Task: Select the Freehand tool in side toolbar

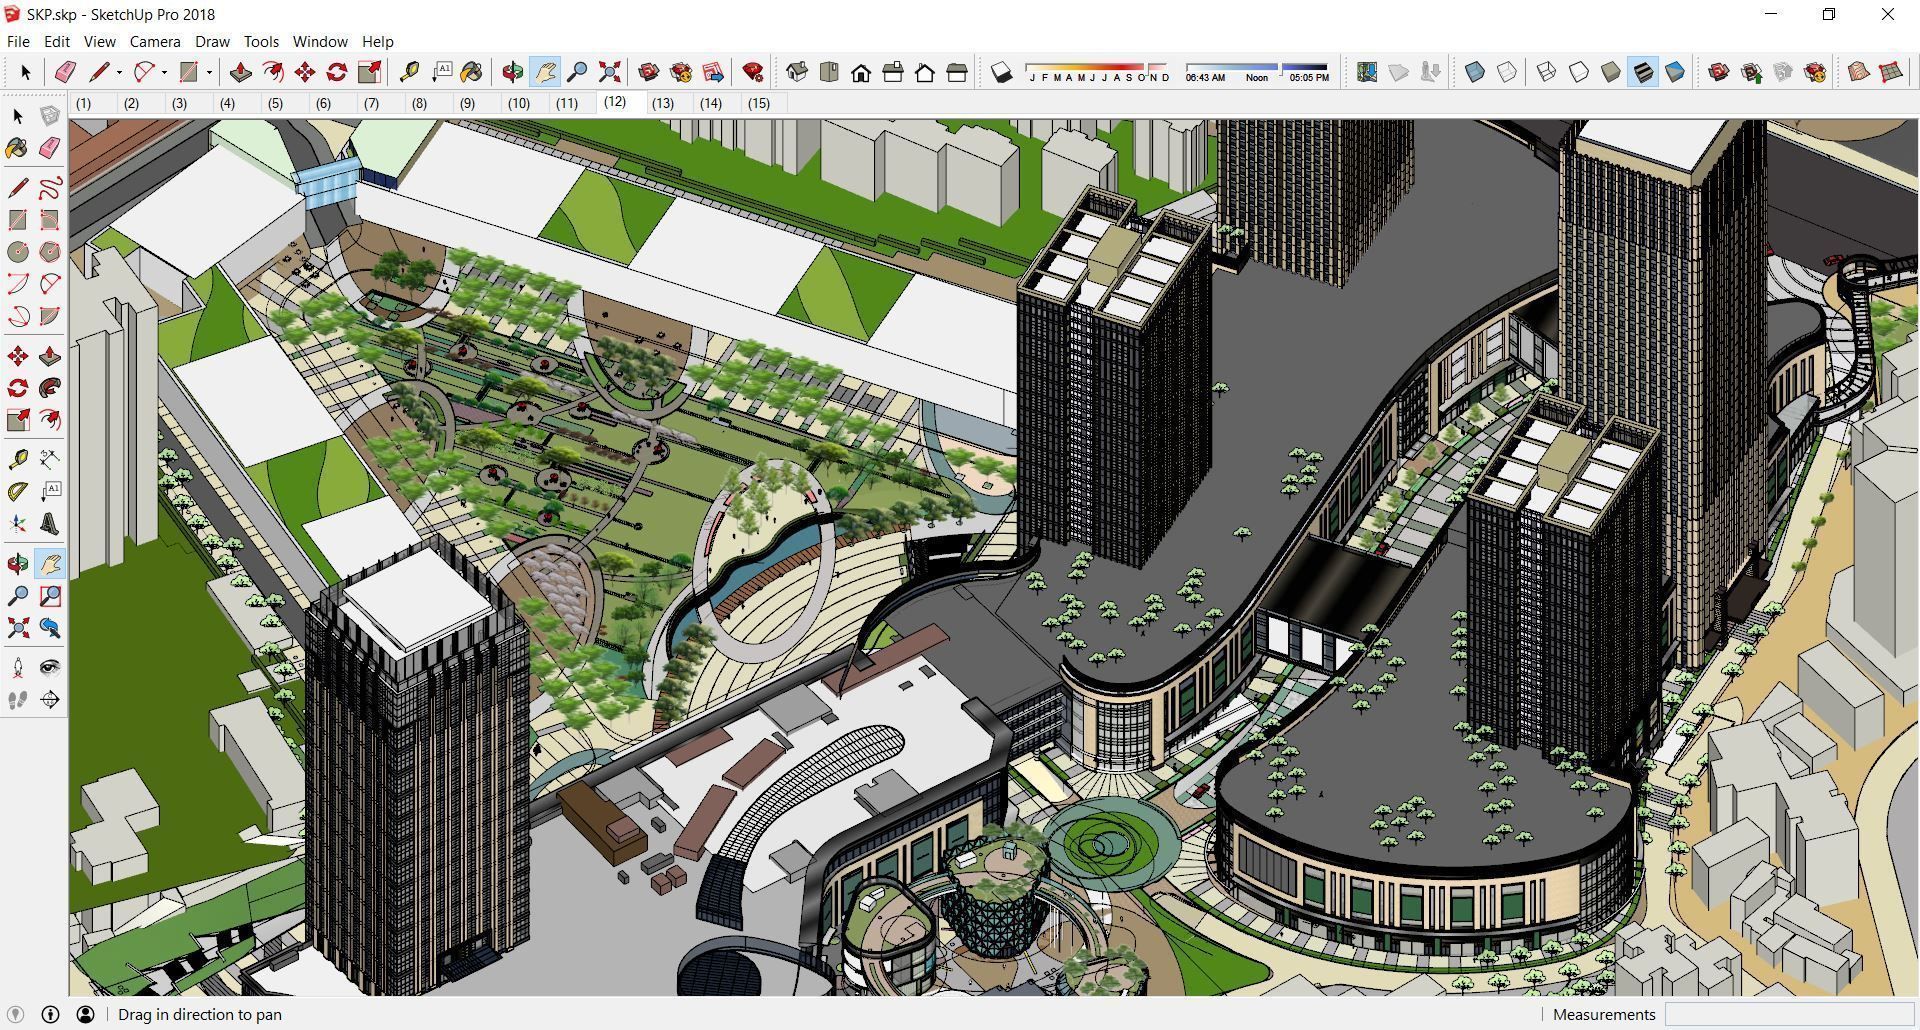Action: [50, 188]
